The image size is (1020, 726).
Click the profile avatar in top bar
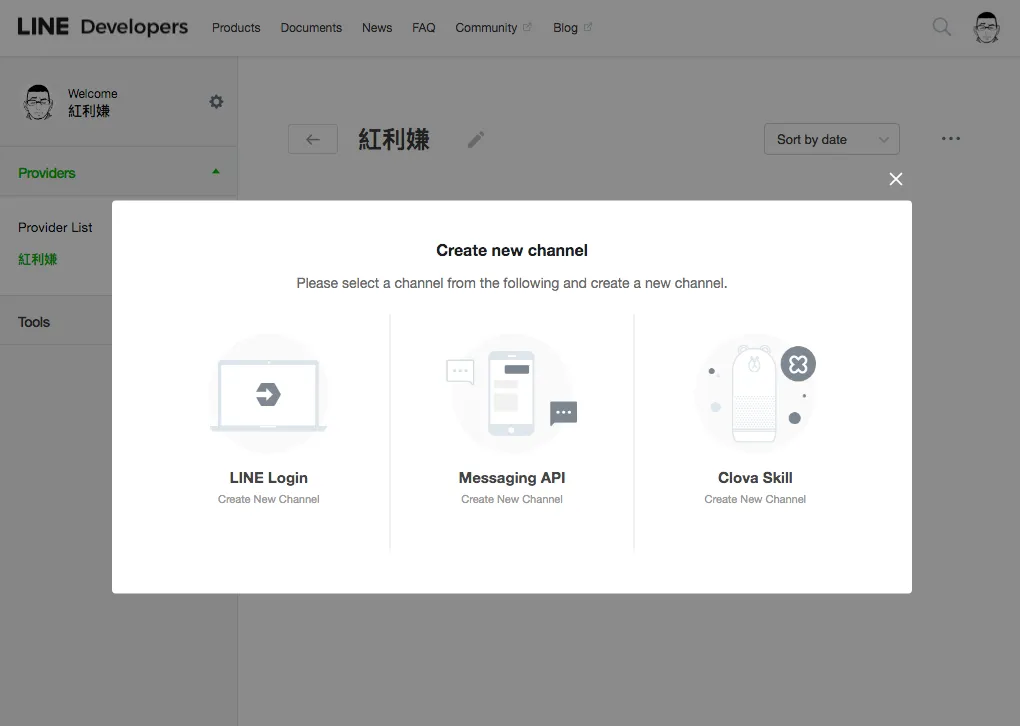tap(986, 28)
